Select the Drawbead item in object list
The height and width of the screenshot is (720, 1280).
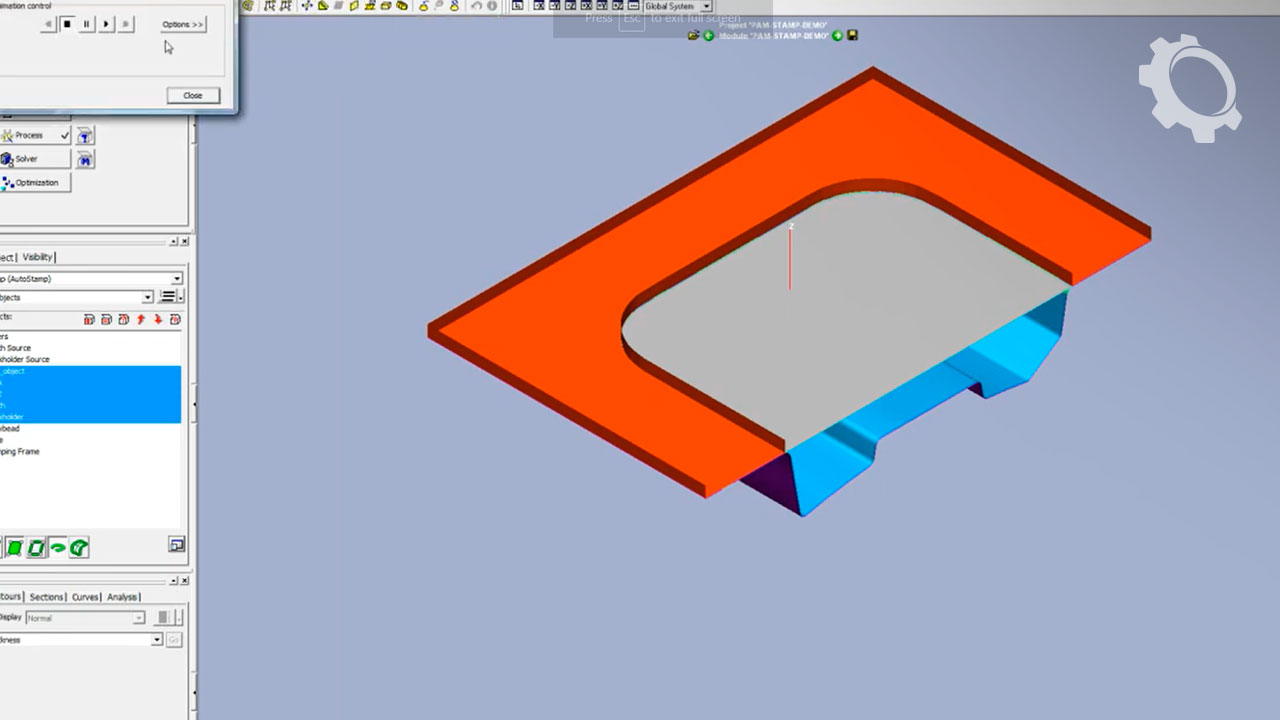tap(10, 428)
